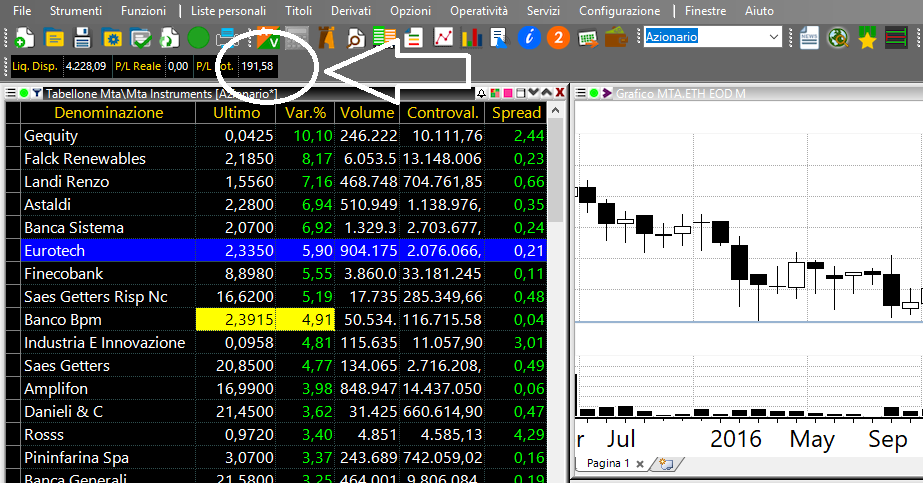Sort by Ultimo column header
The image size is (923, 483).
236,112
